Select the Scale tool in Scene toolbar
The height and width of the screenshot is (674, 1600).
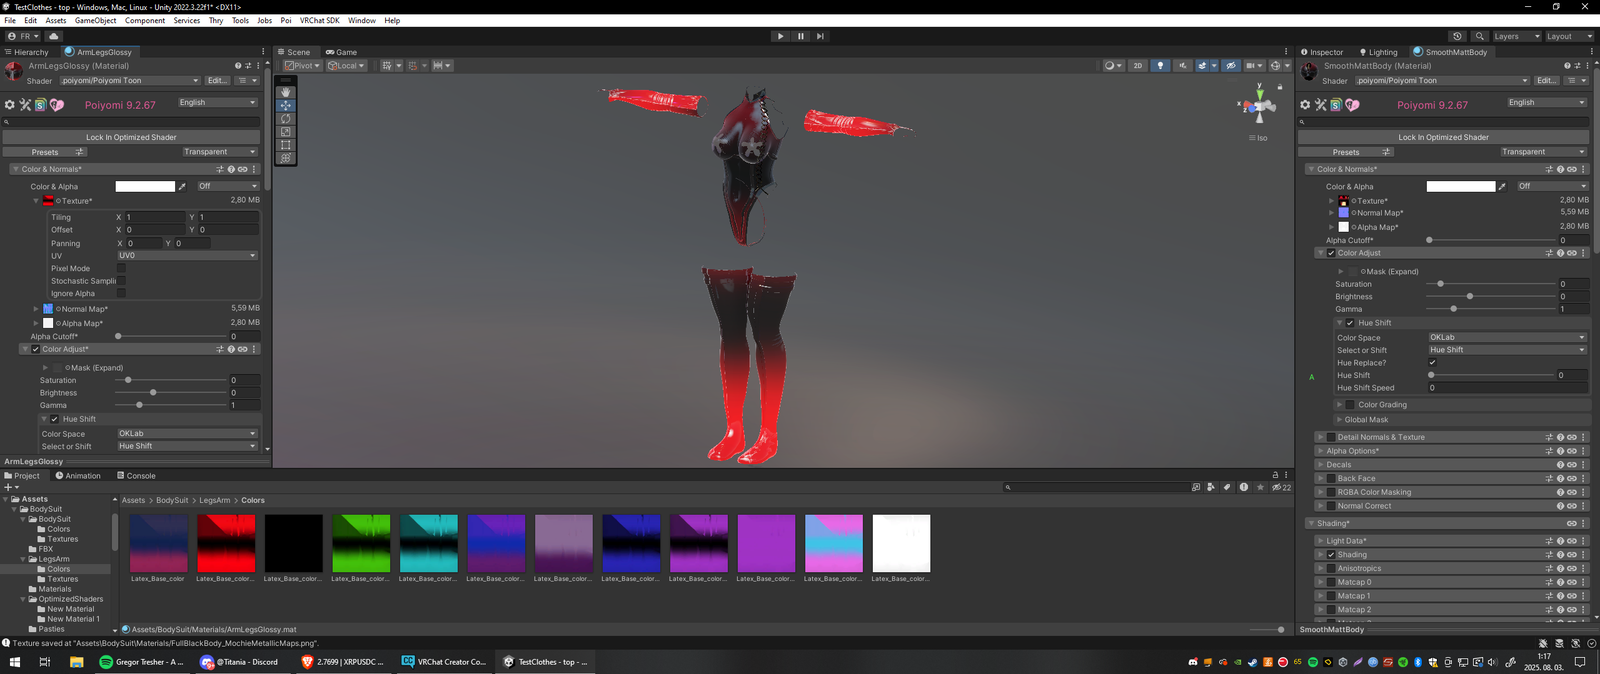pyautogui.click(x=286, y=131)
